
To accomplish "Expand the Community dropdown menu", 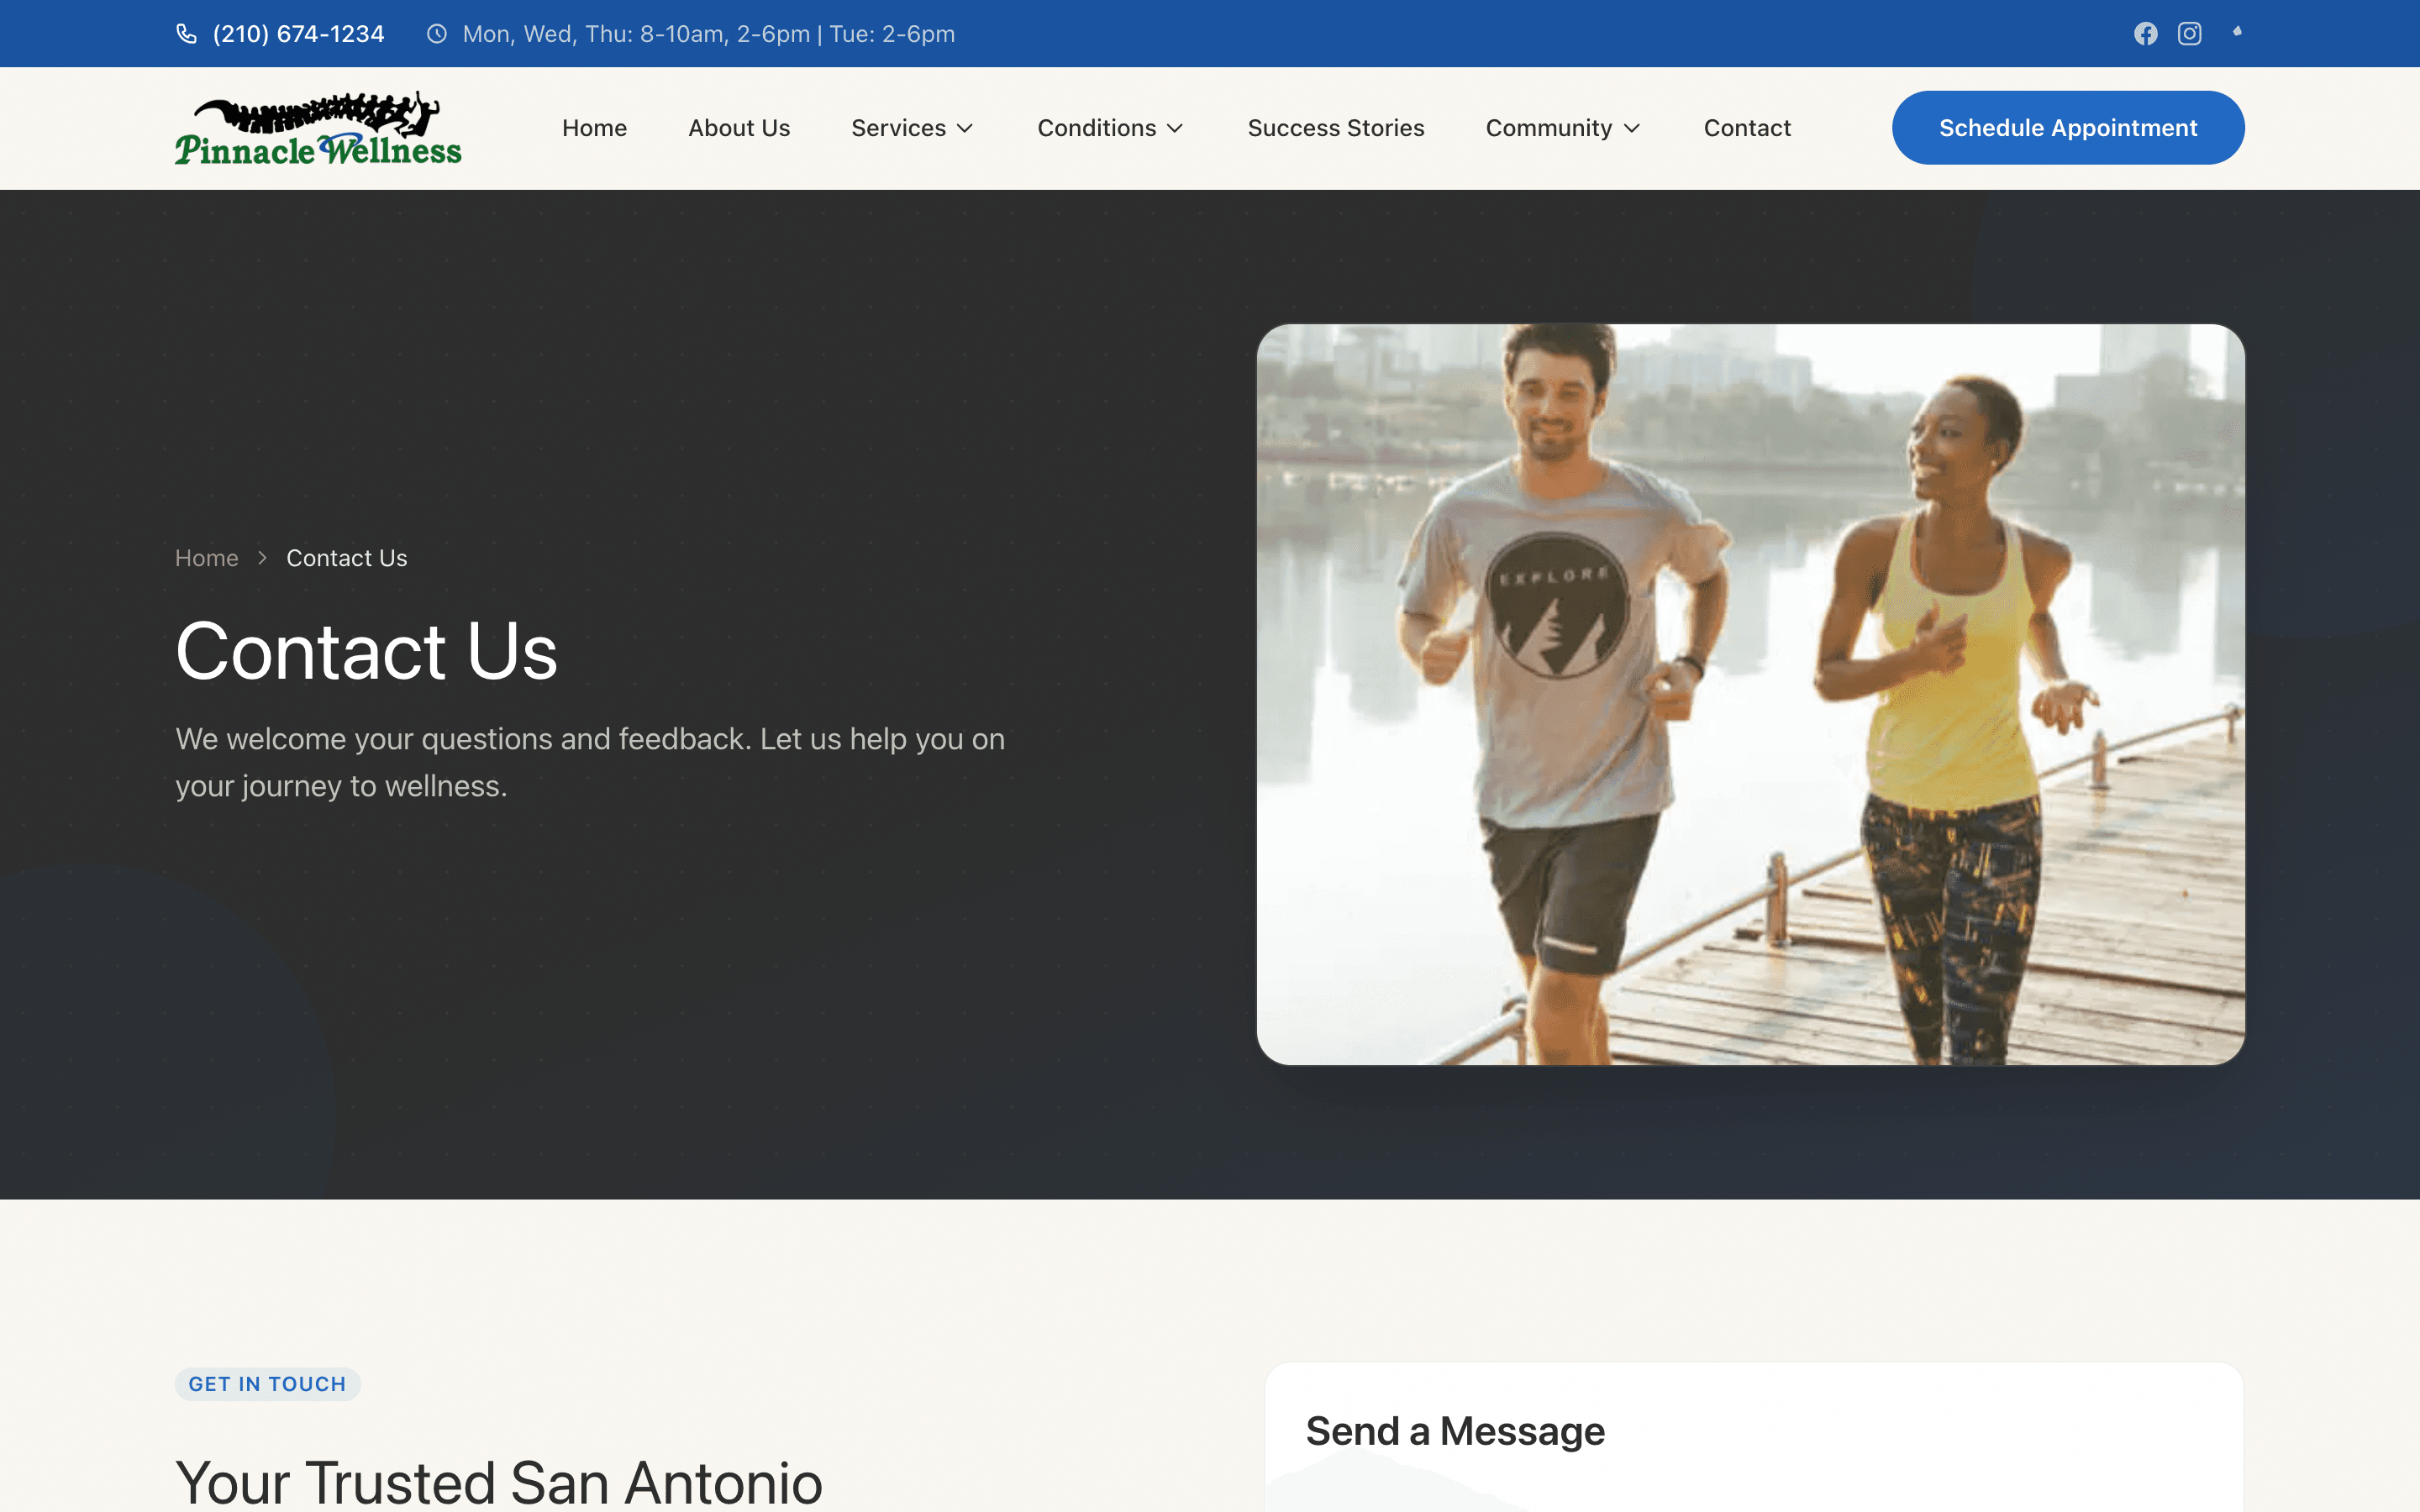I will (x=1563, y=128).
